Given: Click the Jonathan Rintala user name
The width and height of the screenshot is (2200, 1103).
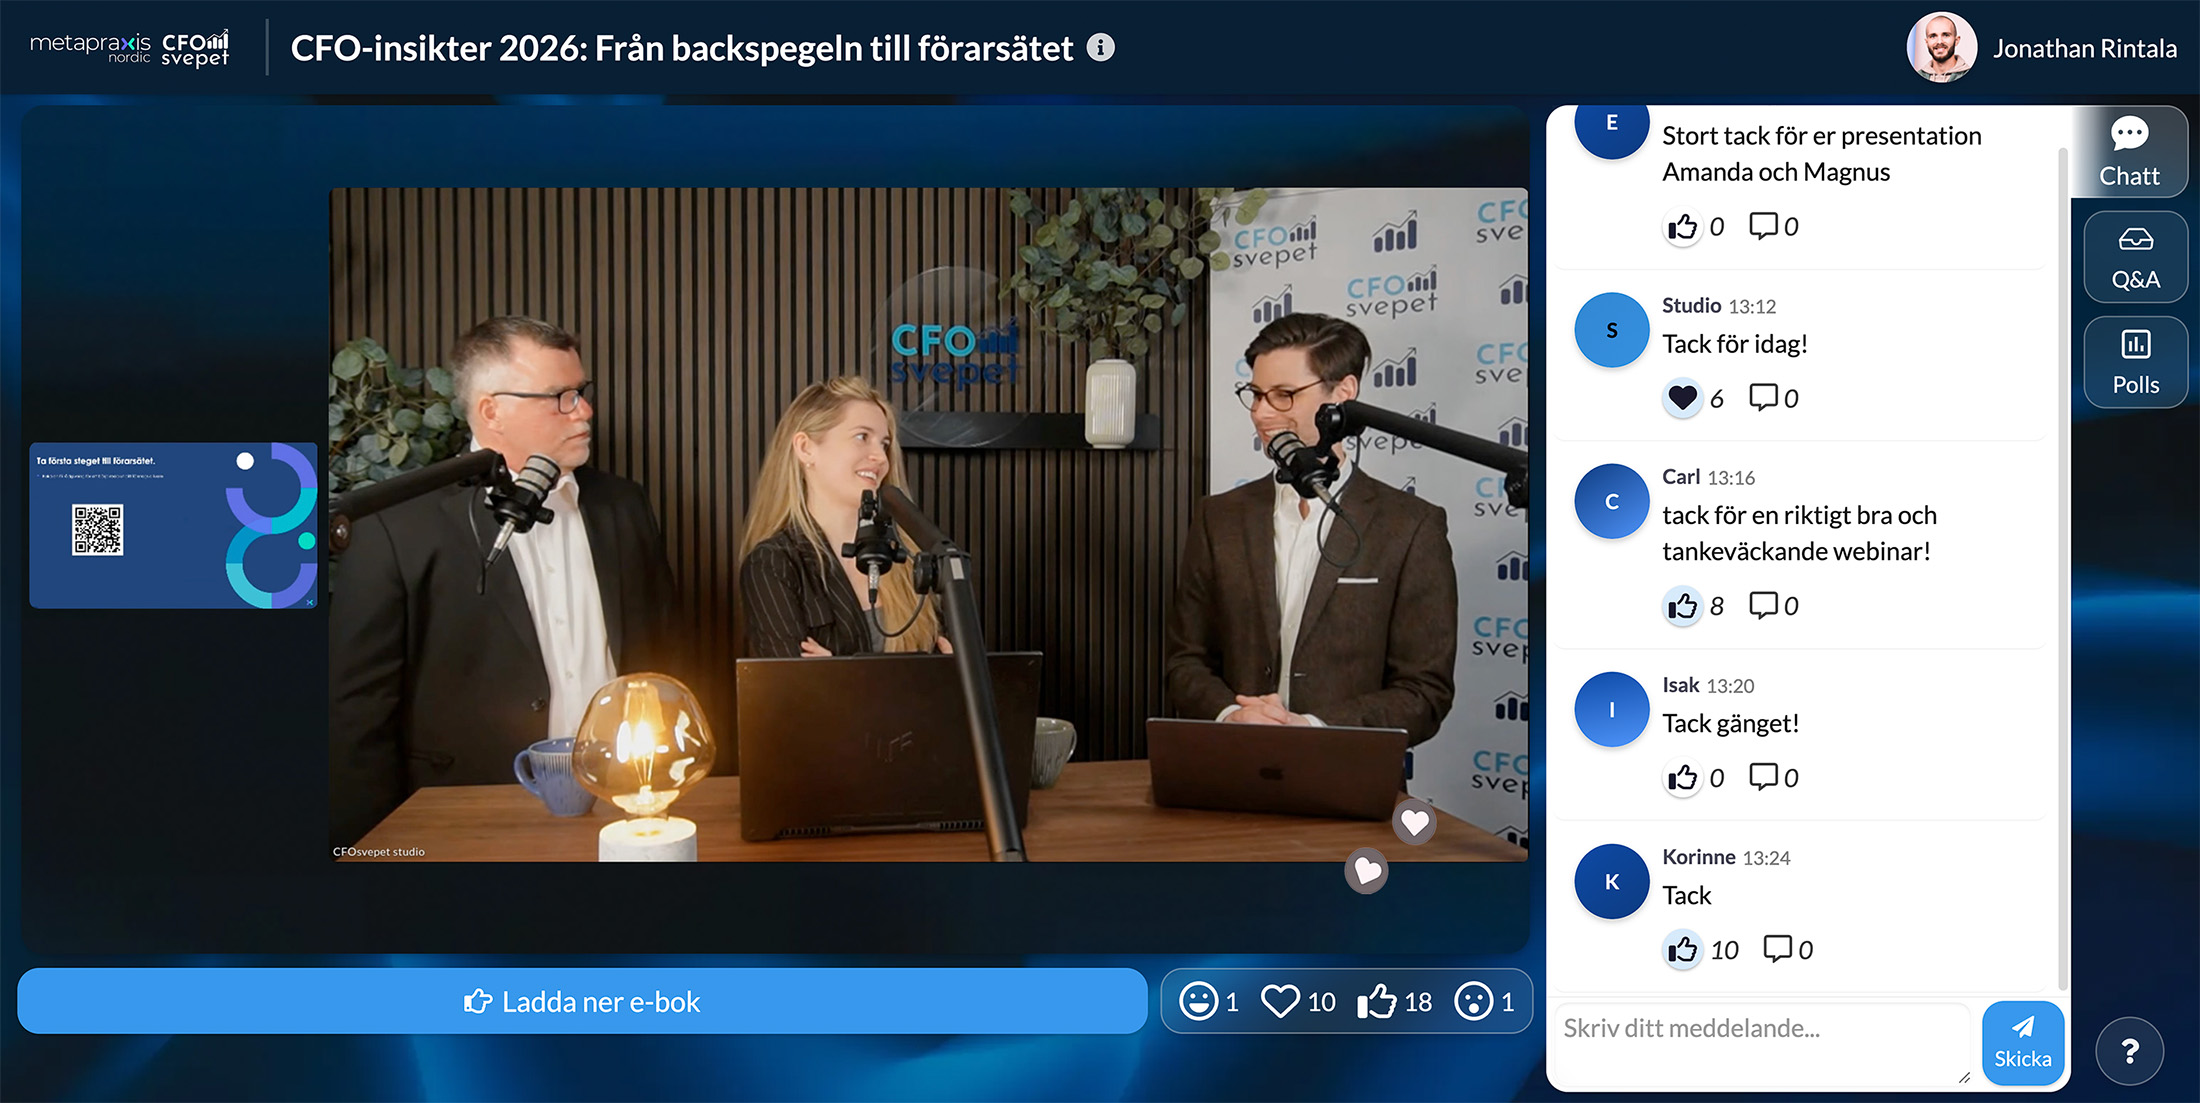Looking at the screenshot, I should click(2084, 48).
